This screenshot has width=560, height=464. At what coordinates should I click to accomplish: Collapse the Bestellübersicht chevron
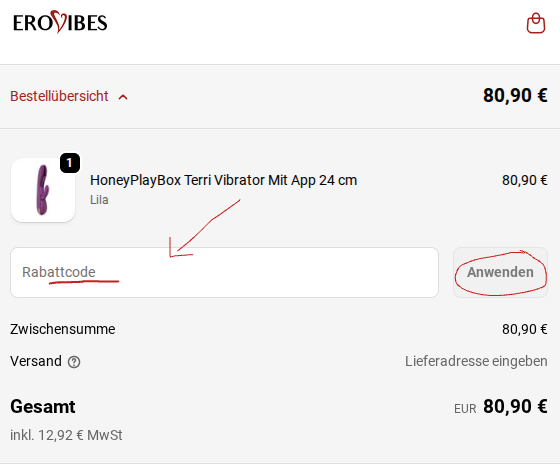pos(123,97)
